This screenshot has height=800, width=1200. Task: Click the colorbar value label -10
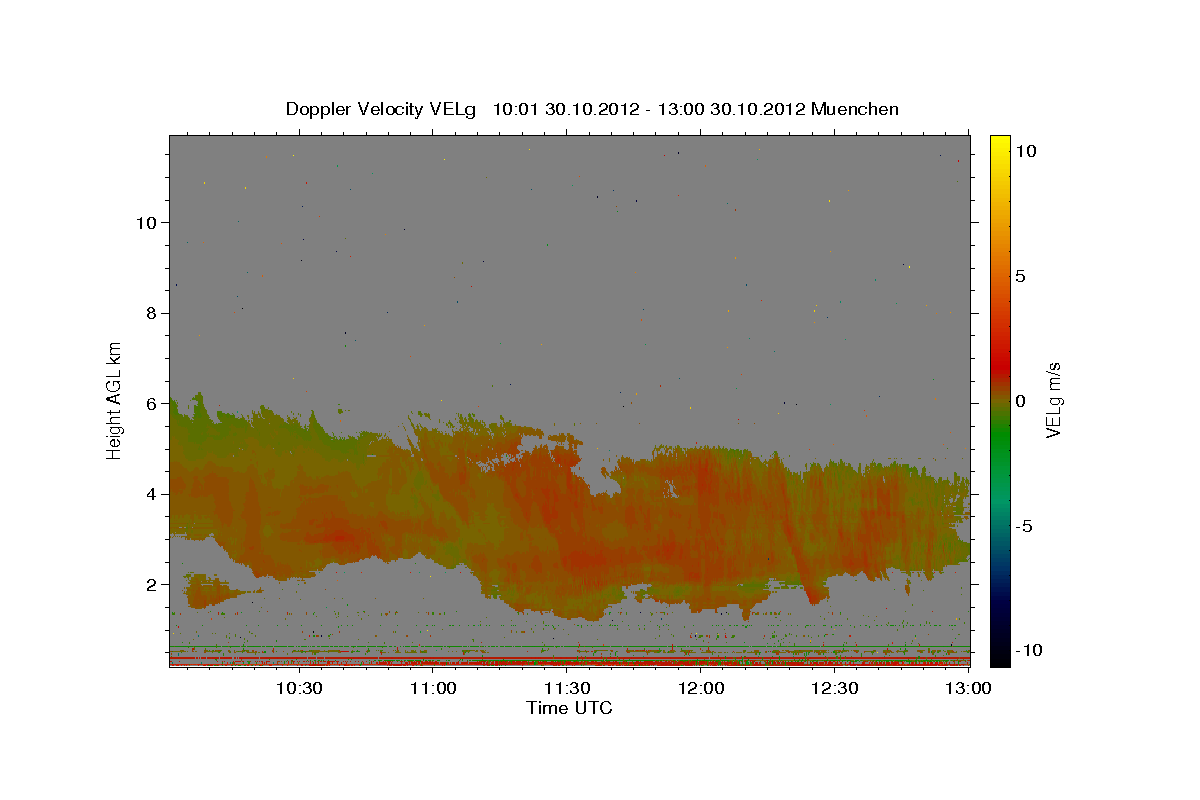point(1028,651)
